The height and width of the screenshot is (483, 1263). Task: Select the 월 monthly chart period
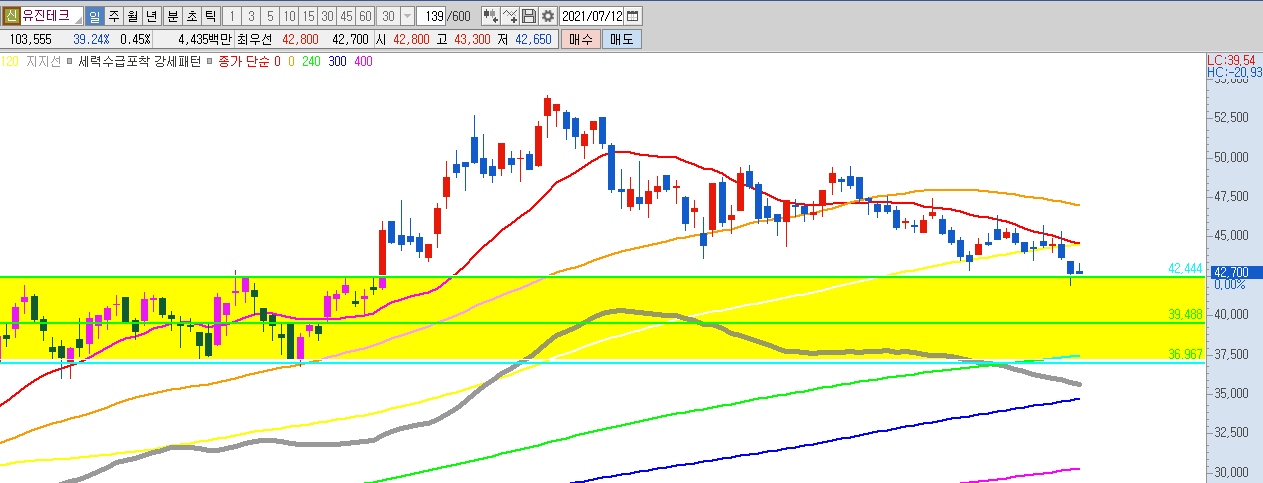pyautogui.click(x=131, y=16)
